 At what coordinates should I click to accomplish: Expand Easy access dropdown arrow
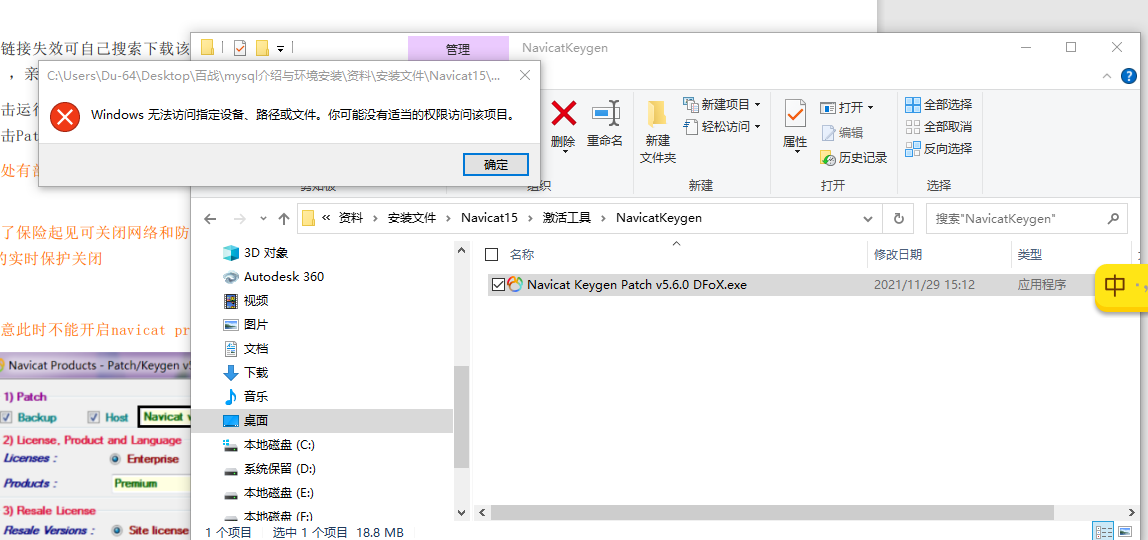[x=757, y=127]
